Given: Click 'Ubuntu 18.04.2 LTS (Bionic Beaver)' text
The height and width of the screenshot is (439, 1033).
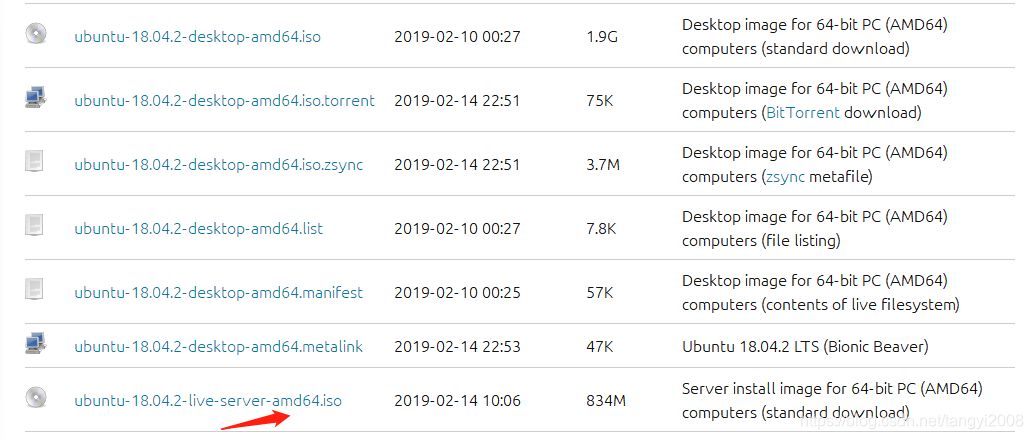Looking at the screenshot, I should (x=805, y=347).
